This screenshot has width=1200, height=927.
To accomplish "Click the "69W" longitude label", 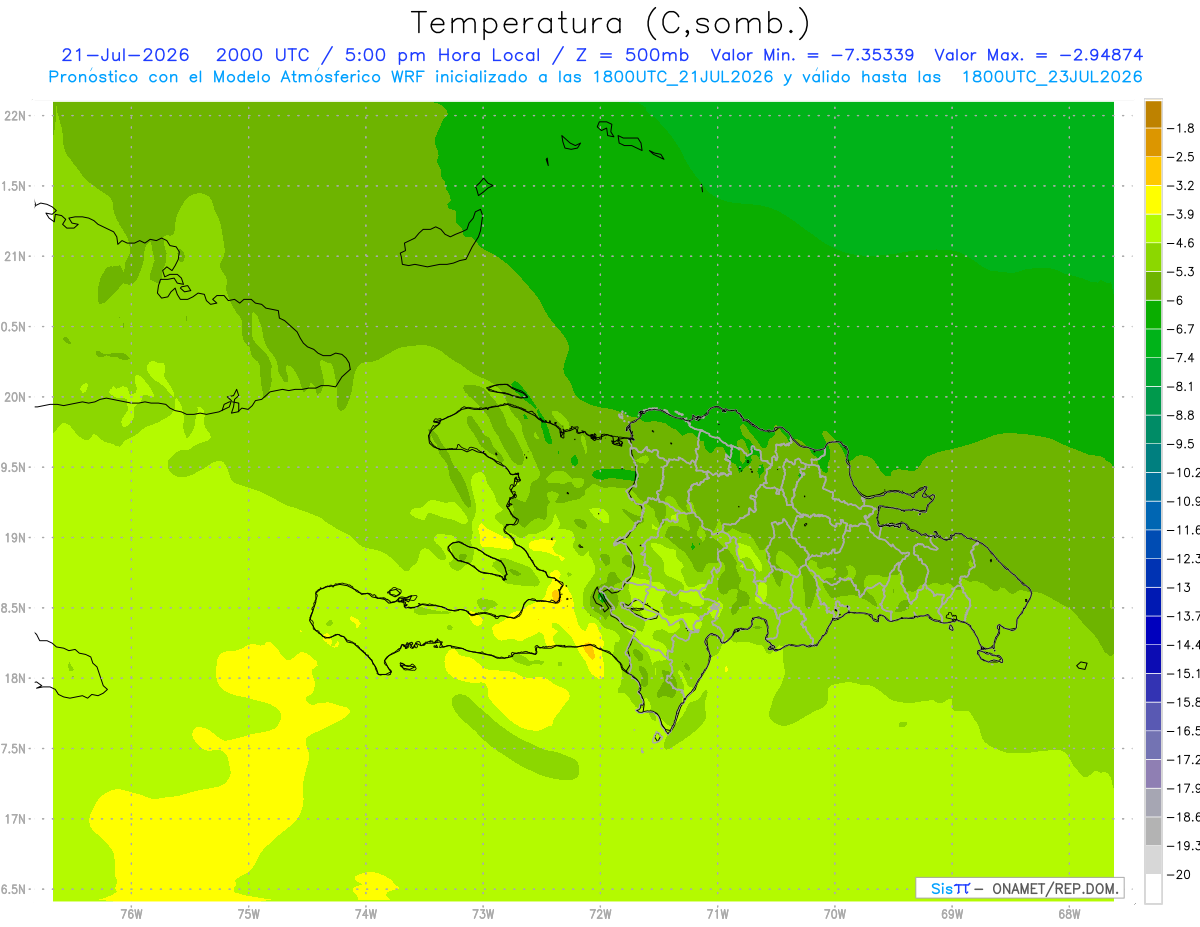I will [x=952, y=914].
